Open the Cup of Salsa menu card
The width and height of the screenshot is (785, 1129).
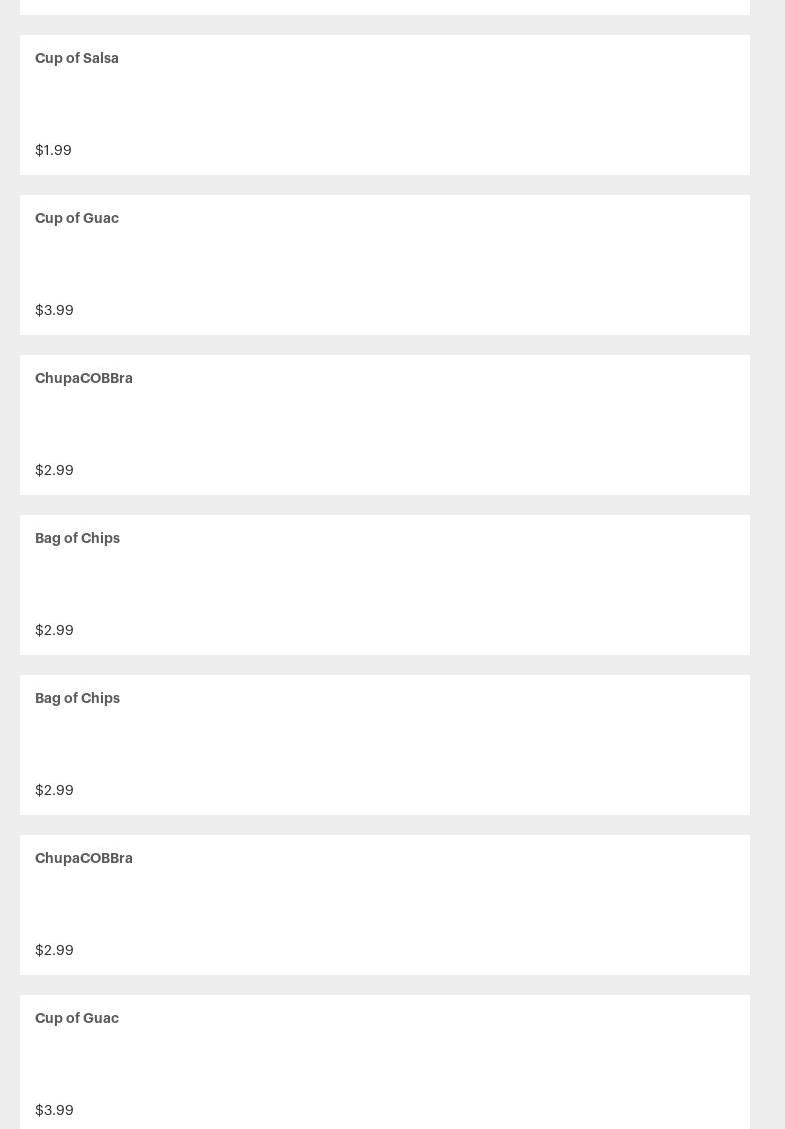(385, 105)
